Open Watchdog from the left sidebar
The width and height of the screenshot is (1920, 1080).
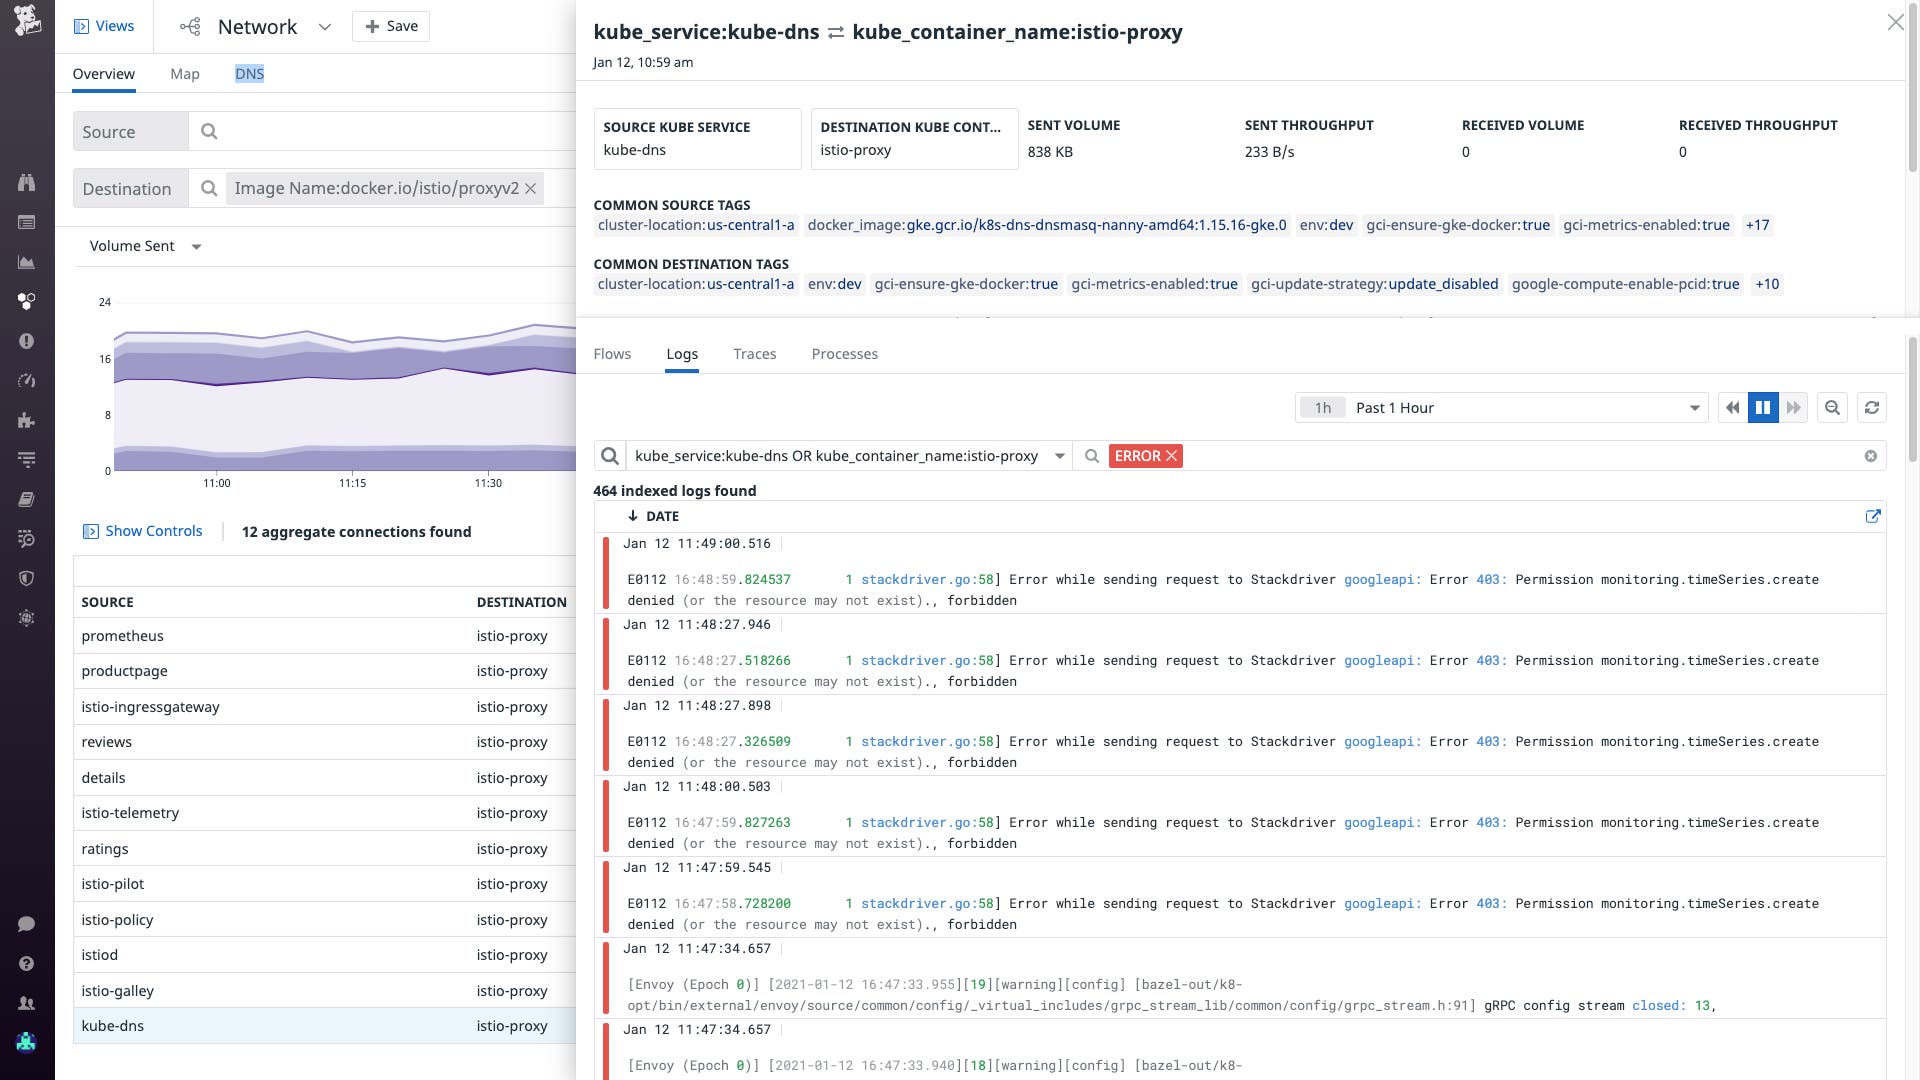27,180
